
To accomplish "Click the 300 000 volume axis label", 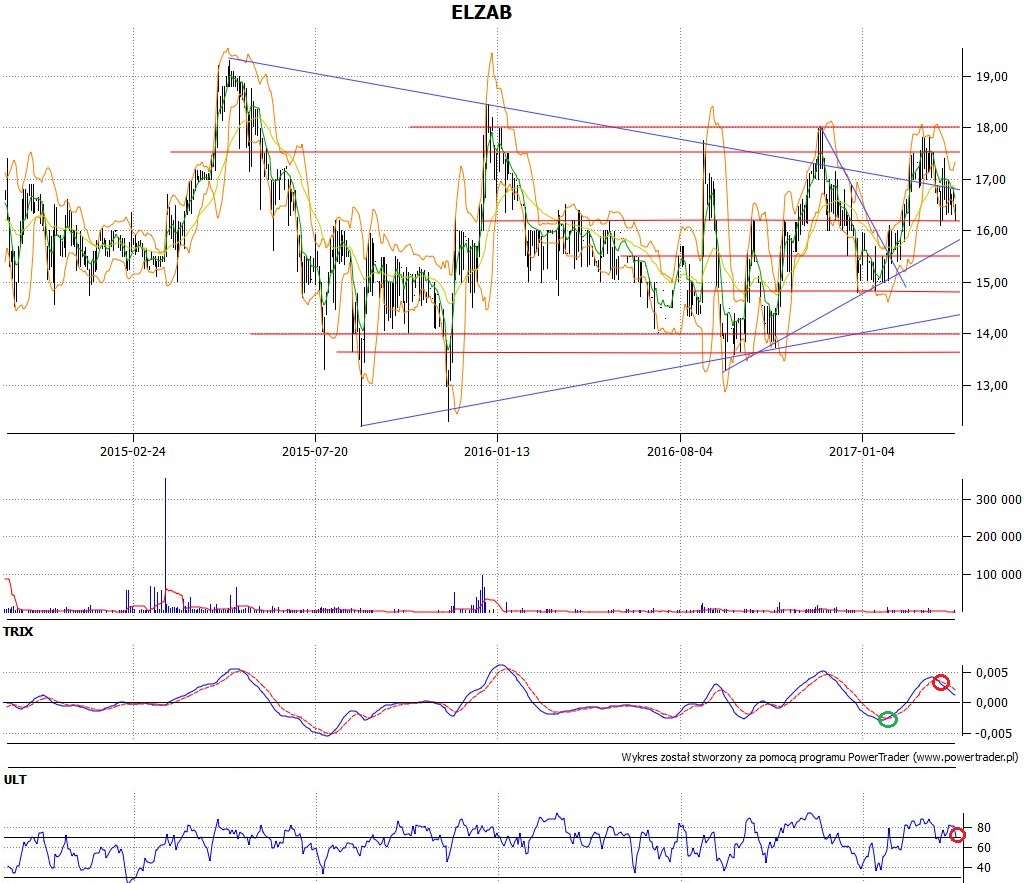I will click(999, 500).
